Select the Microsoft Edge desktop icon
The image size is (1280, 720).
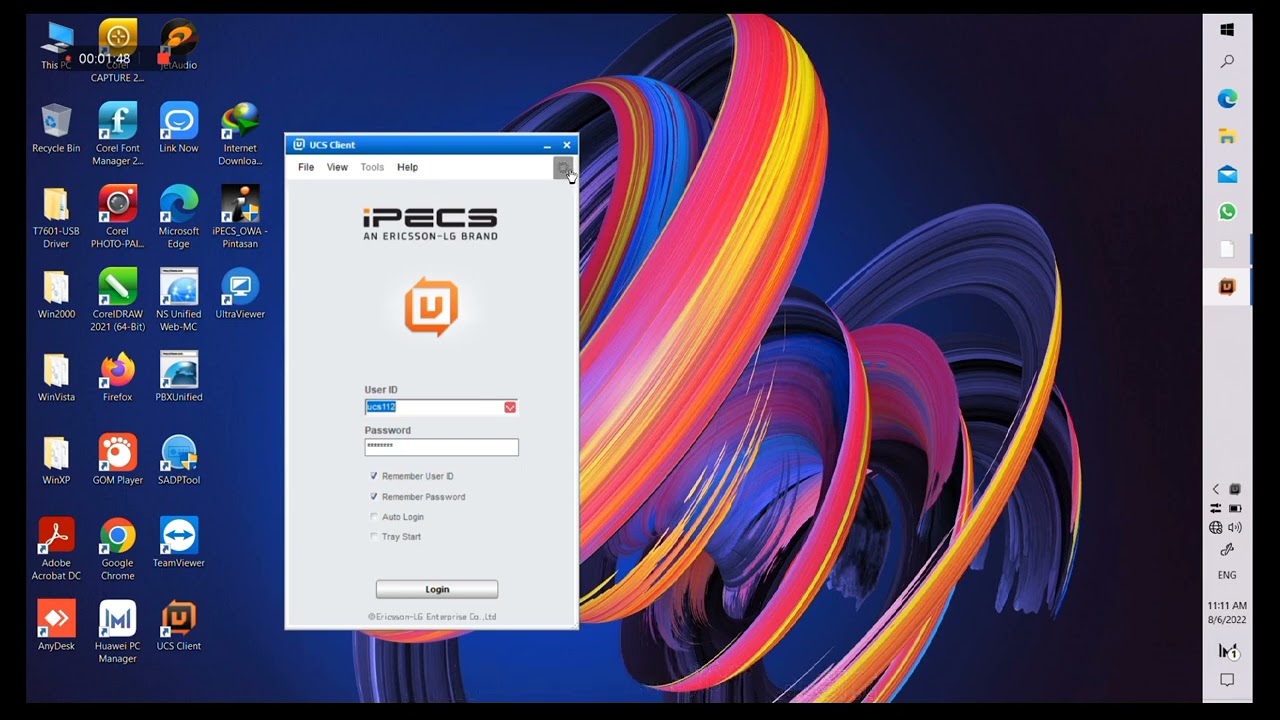coord(179,217)
